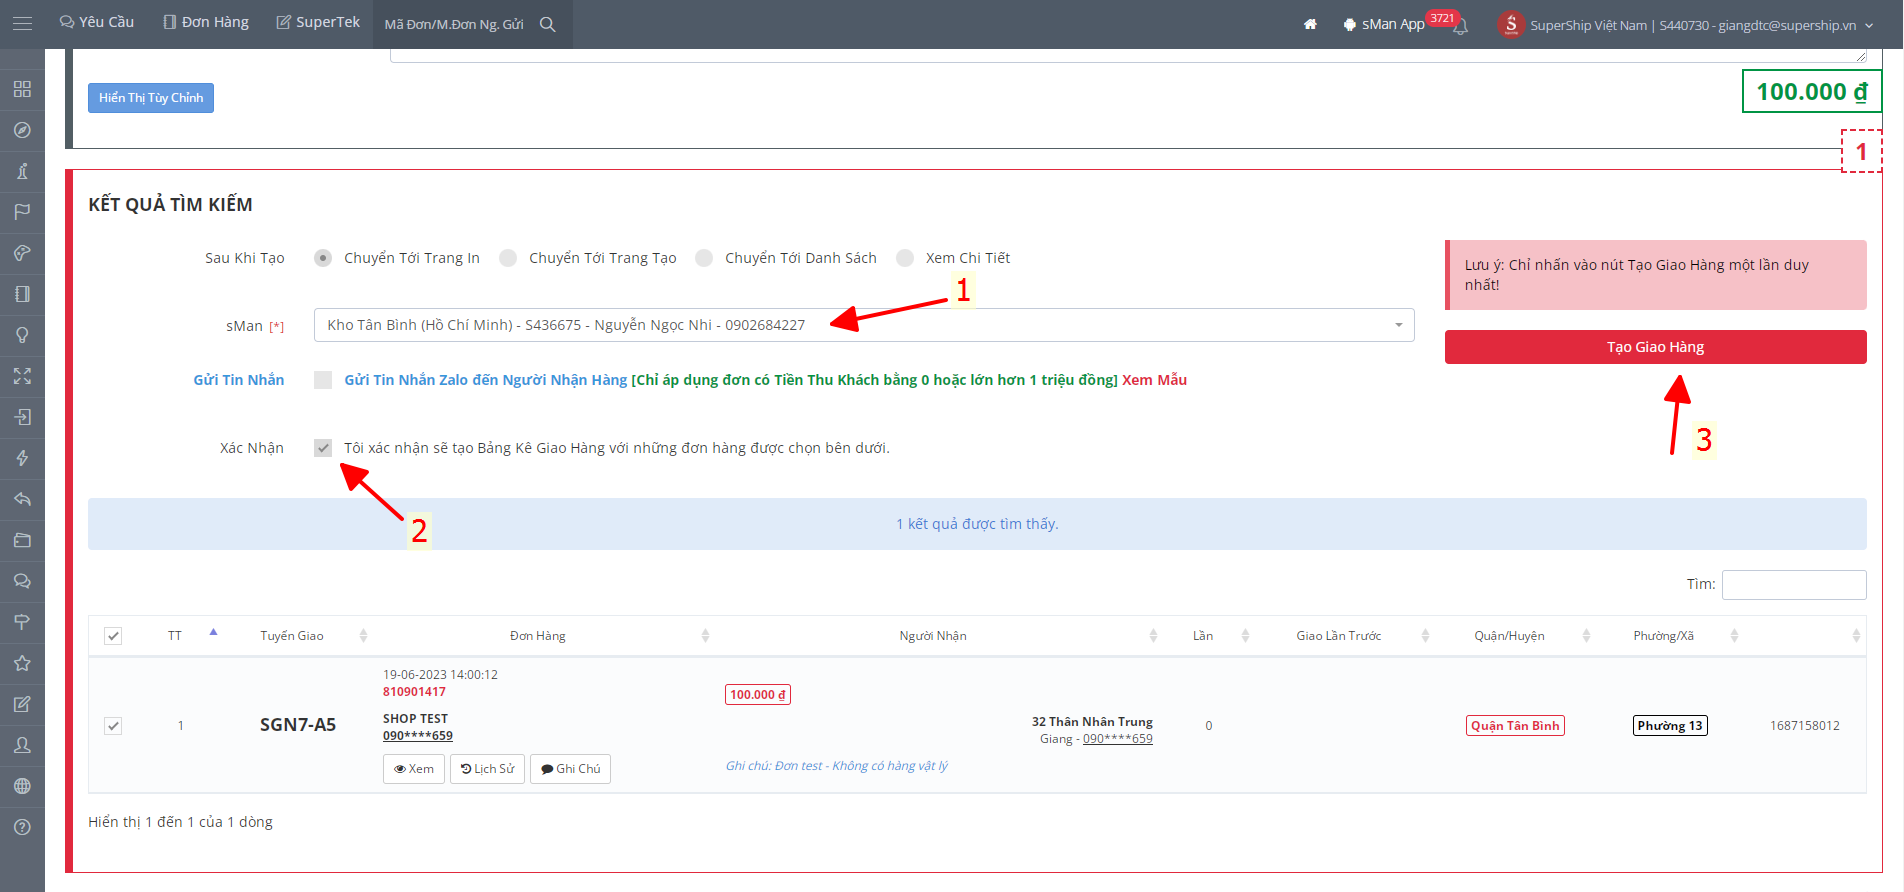Click shop phone 090****659 under SHOP TEST

[x=418, y=736]
